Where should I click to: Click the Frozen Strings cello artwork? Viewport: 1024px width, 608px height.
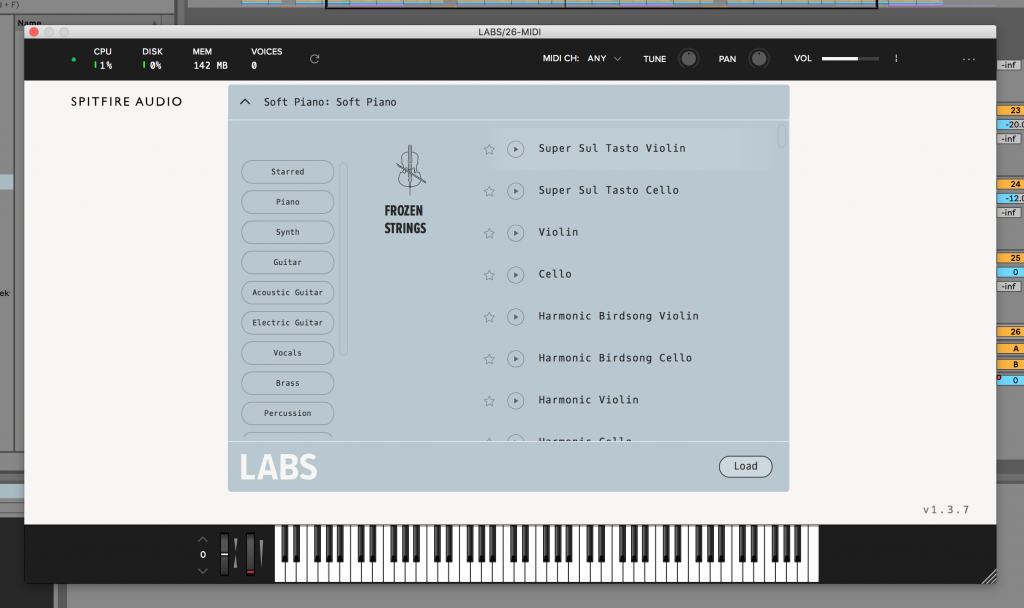point(410,169)
